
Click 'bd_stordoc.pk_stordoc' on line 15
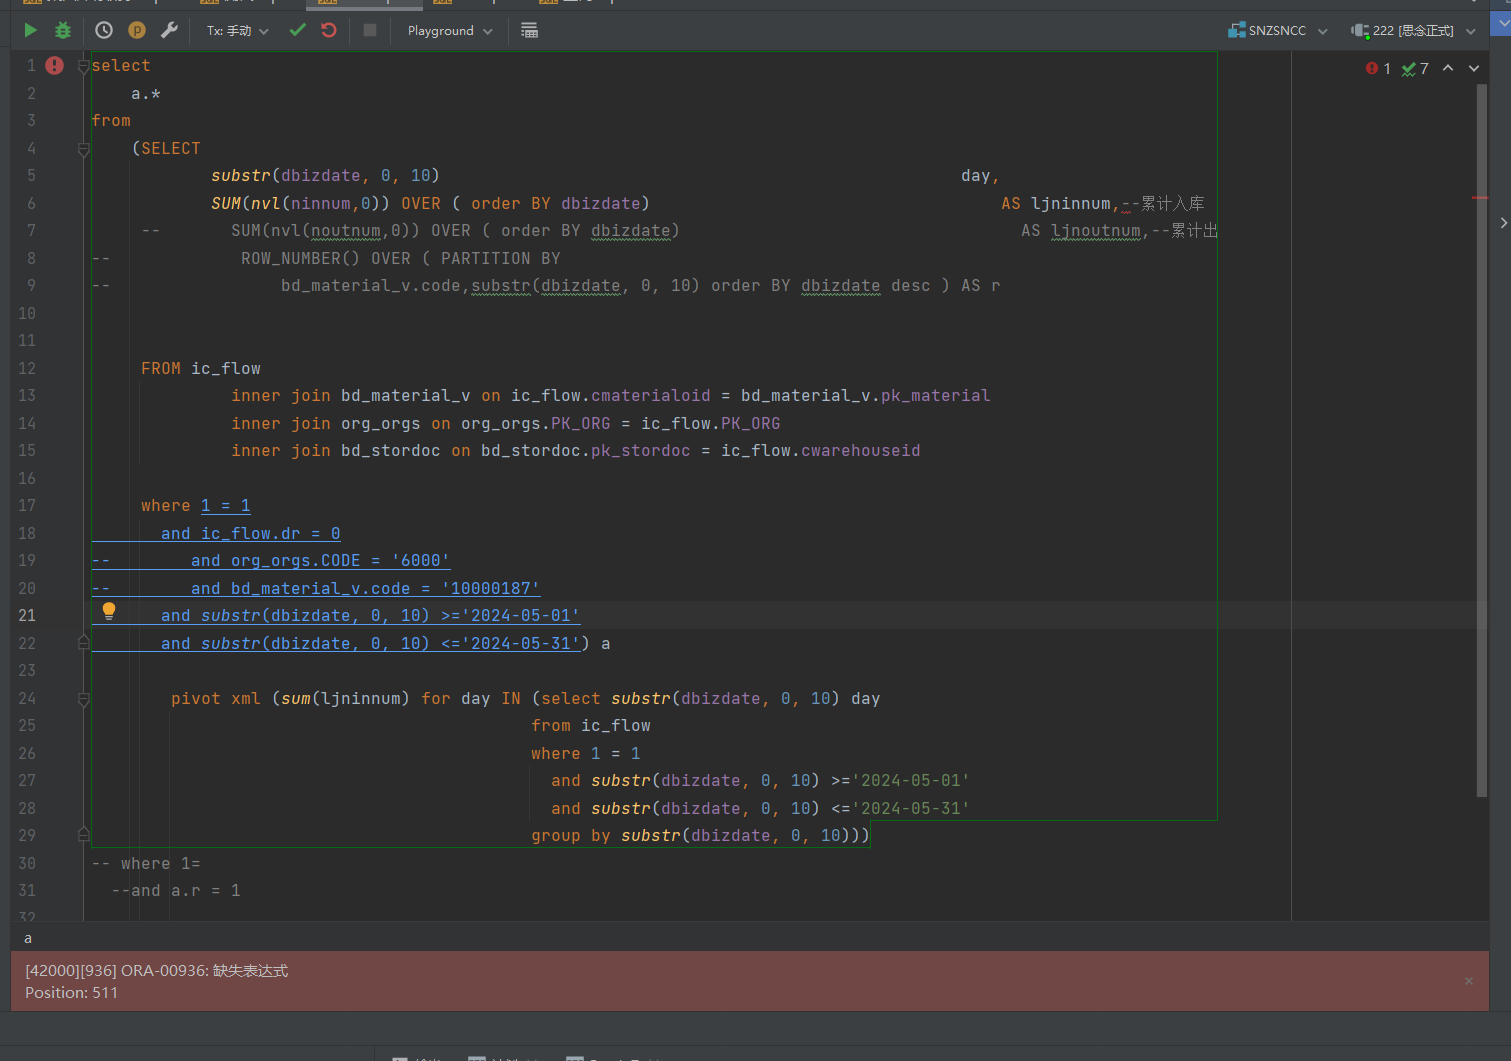click(x=586, y=451)
